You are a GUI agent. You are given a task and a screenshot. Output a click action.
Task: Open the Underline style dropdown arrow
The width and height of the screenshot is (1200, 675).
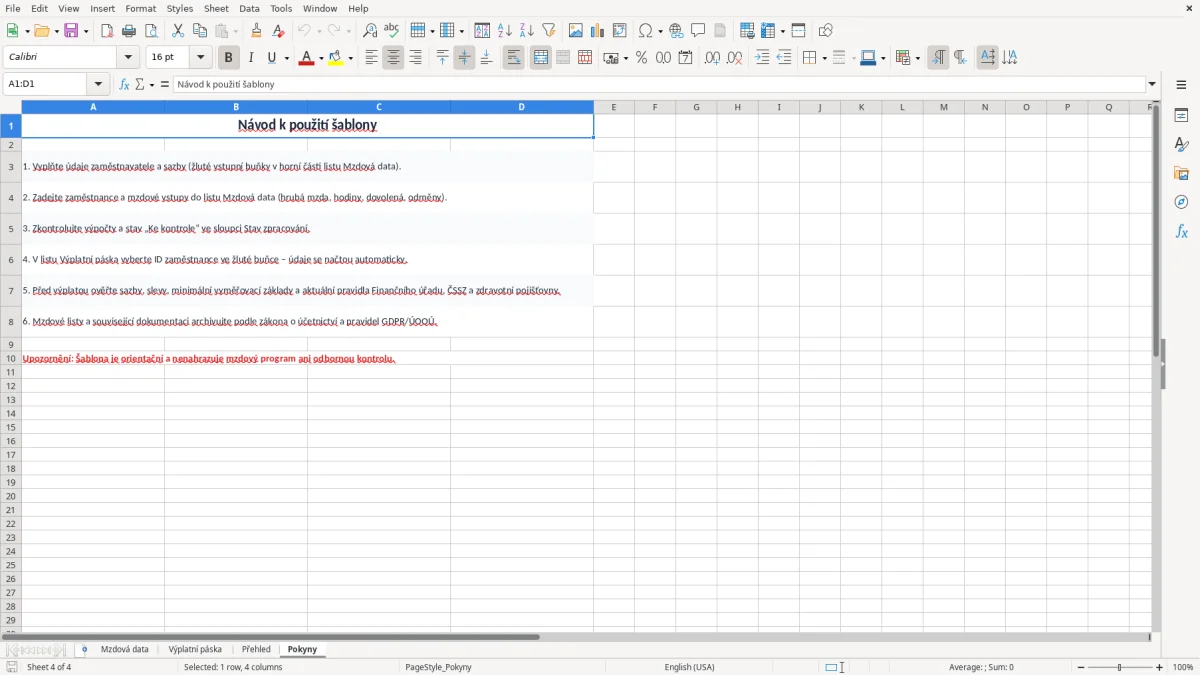click(287, 58)
